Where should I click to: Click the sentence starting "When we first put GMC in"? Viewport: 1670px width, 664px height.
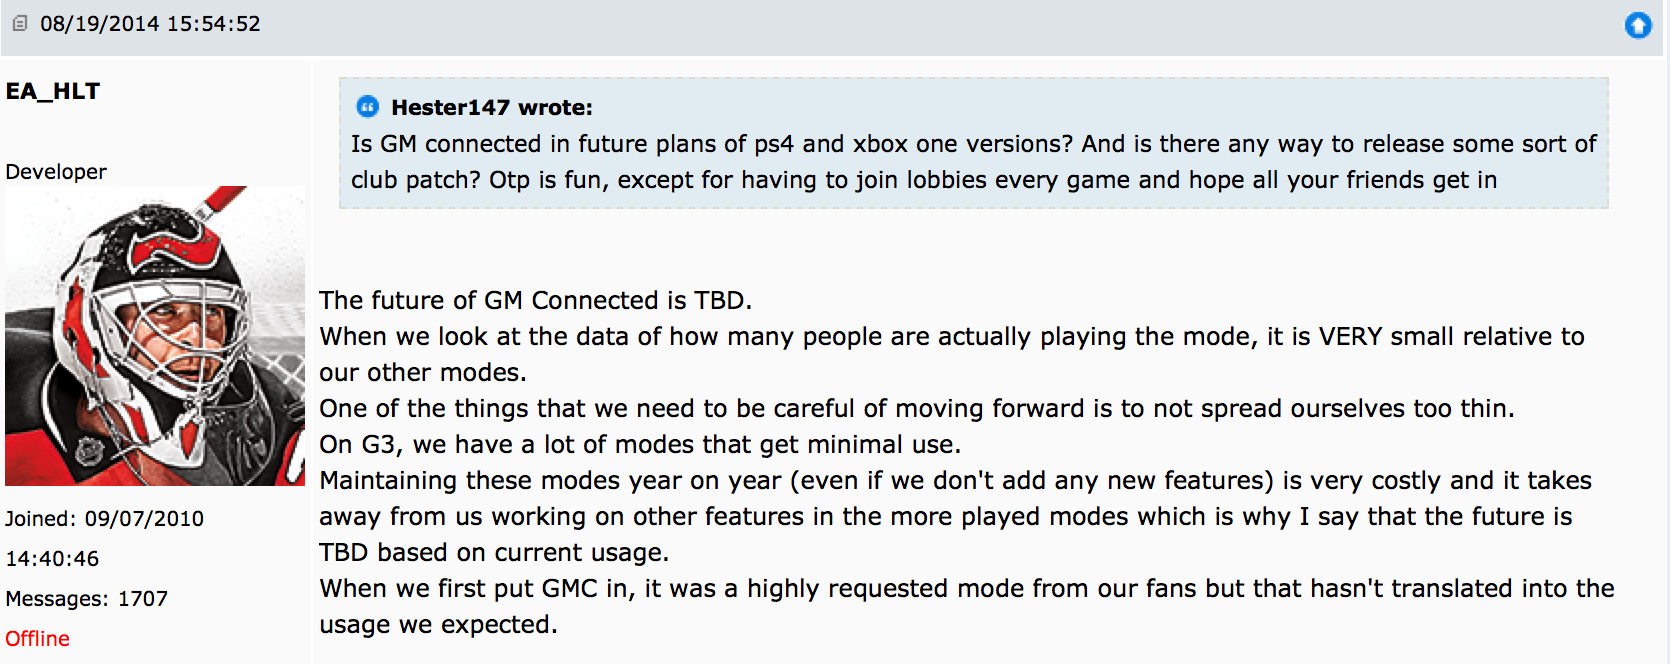(966, 588)
